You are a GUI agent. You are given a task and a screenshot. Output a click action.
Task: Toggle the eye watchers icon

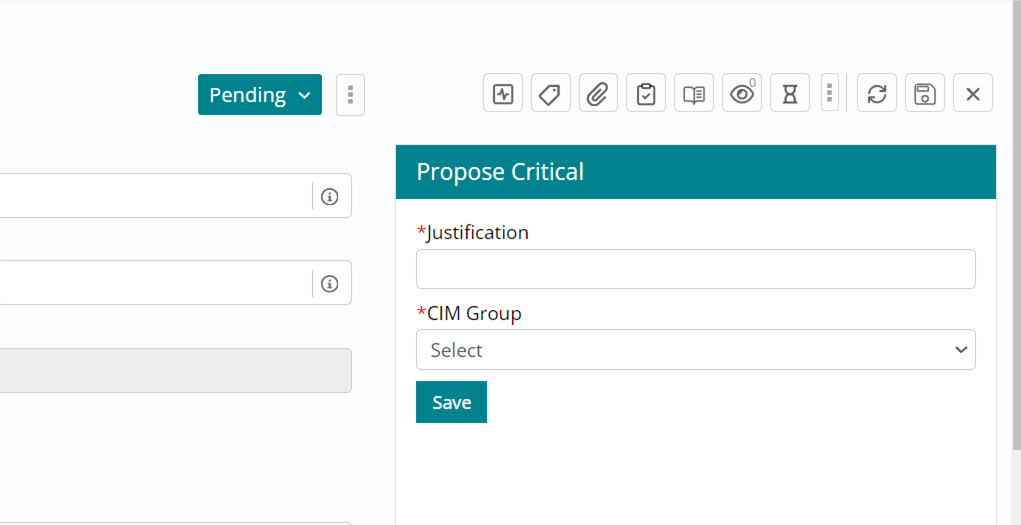click(742, 94)
